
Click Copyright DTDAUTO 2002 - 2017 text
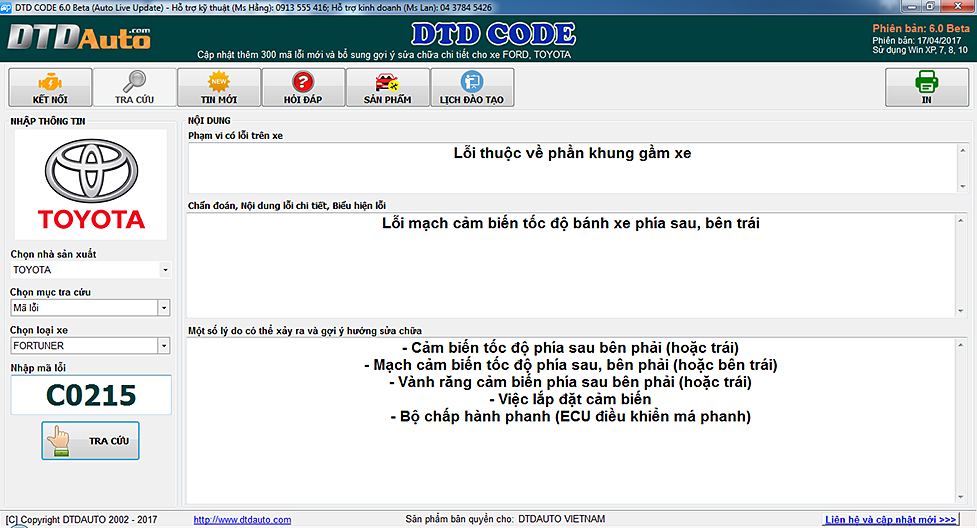tap(82, 520)
